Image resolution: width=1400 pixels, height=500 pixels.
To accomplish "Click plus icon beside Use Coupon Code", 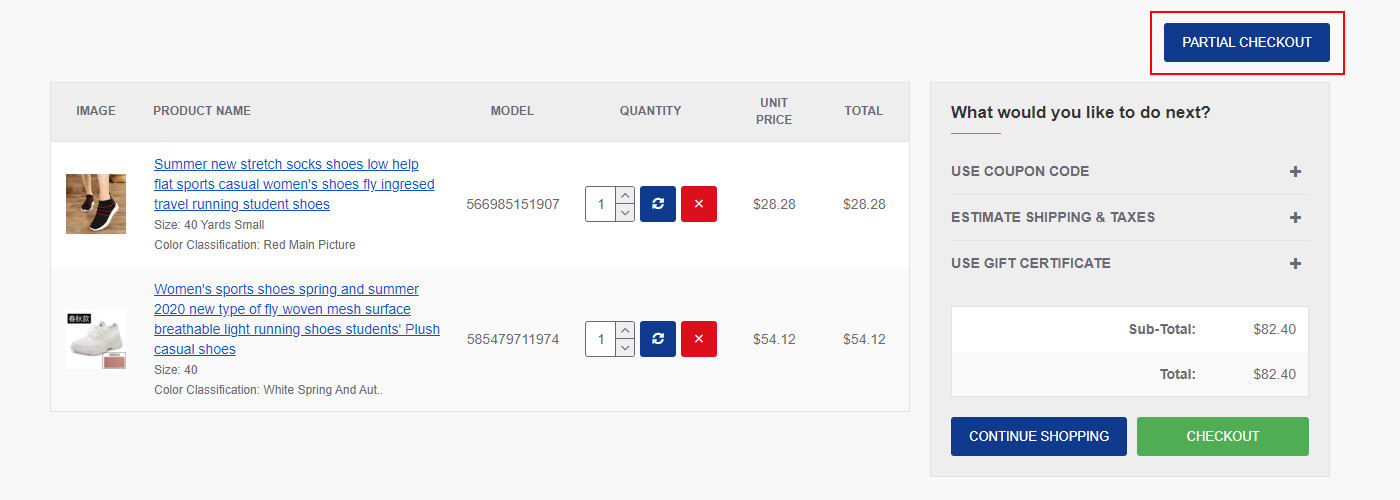I will (x=1295, y=171).
